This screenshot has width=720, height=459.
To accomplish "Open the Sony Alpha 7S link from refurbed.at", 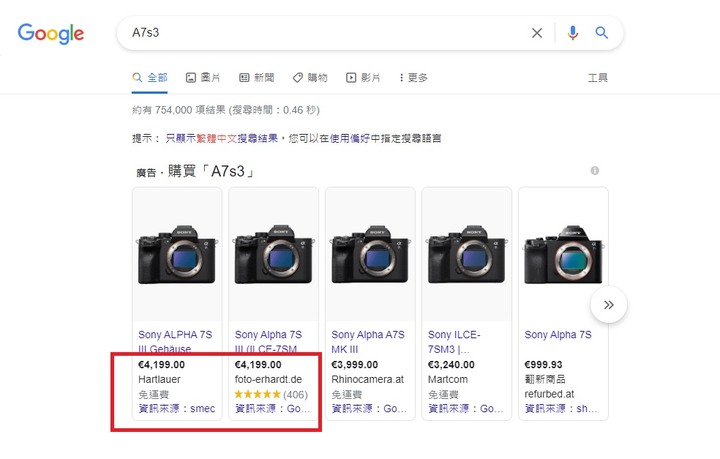I will pos(558,335).
